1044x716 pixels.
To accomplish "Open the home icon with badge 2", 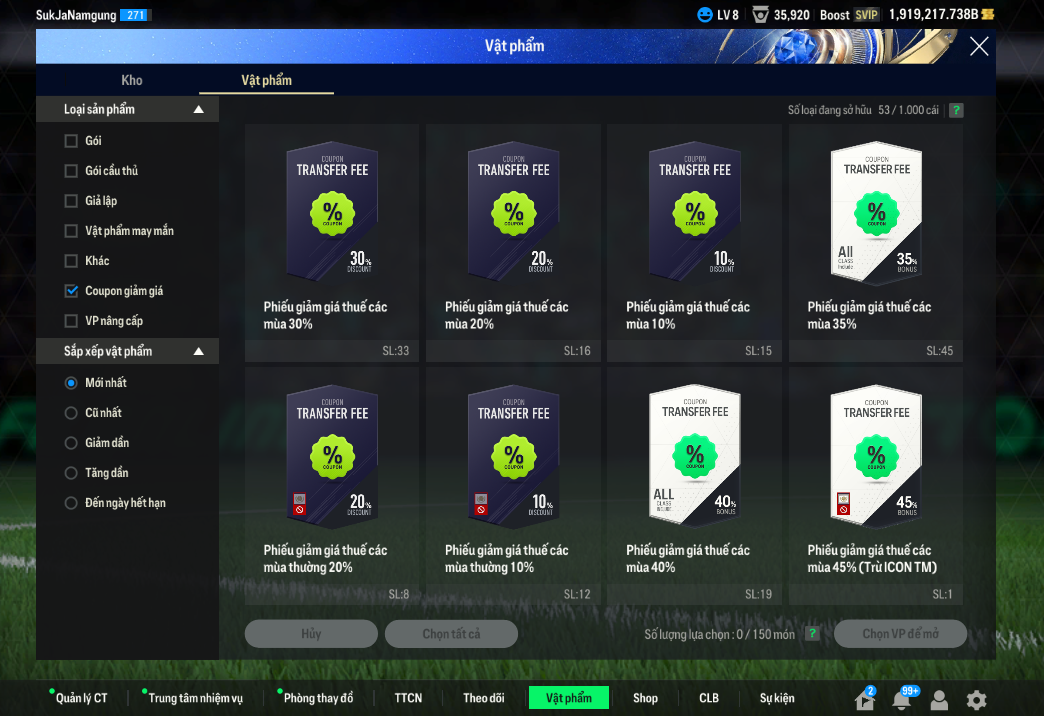I will click(863, 700).
